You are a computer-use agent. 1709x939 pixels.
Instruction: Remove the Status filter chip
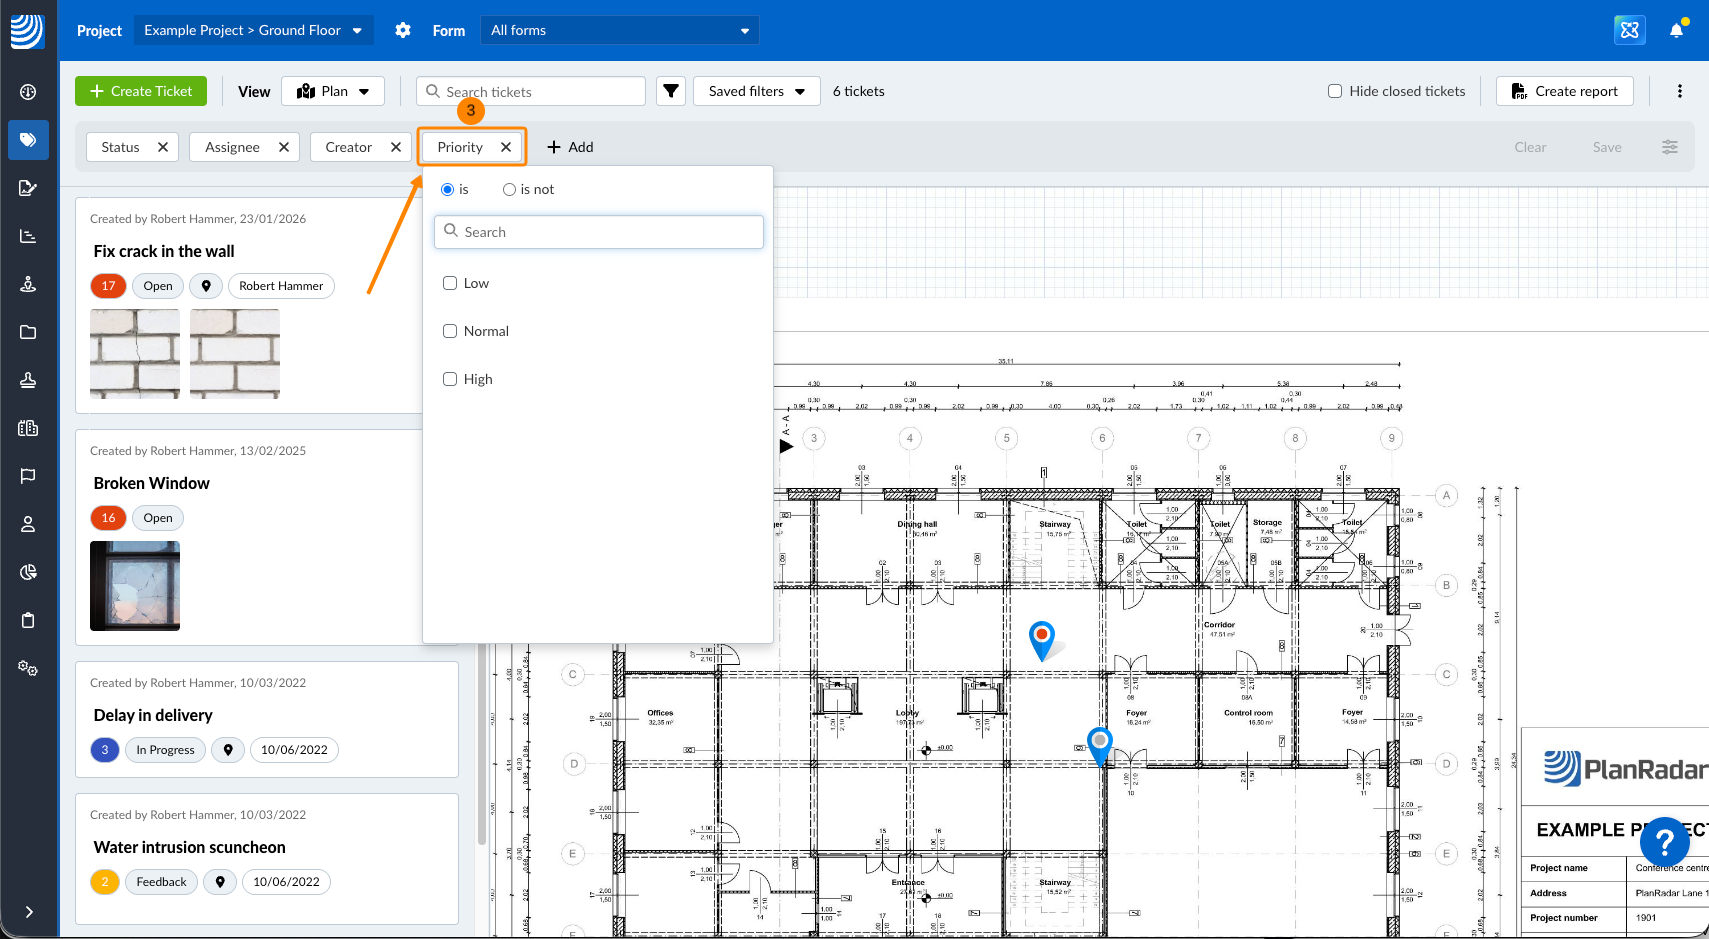(x=163, y=147)
